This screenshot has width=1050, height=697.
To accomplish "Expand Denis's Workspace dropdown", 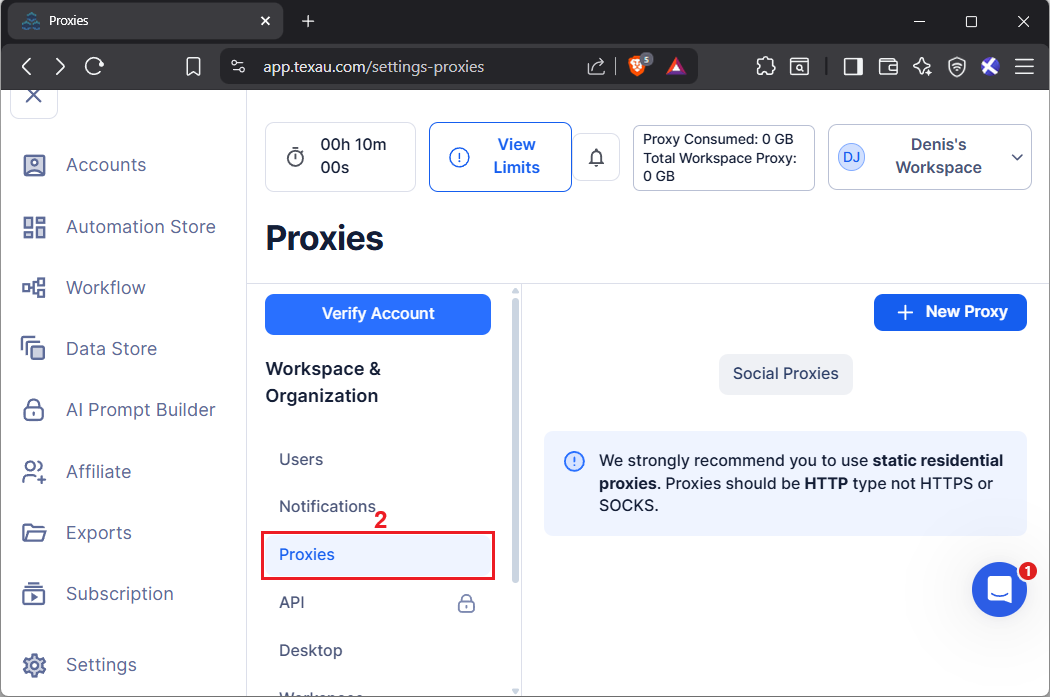I will [x=1017, y=157].
